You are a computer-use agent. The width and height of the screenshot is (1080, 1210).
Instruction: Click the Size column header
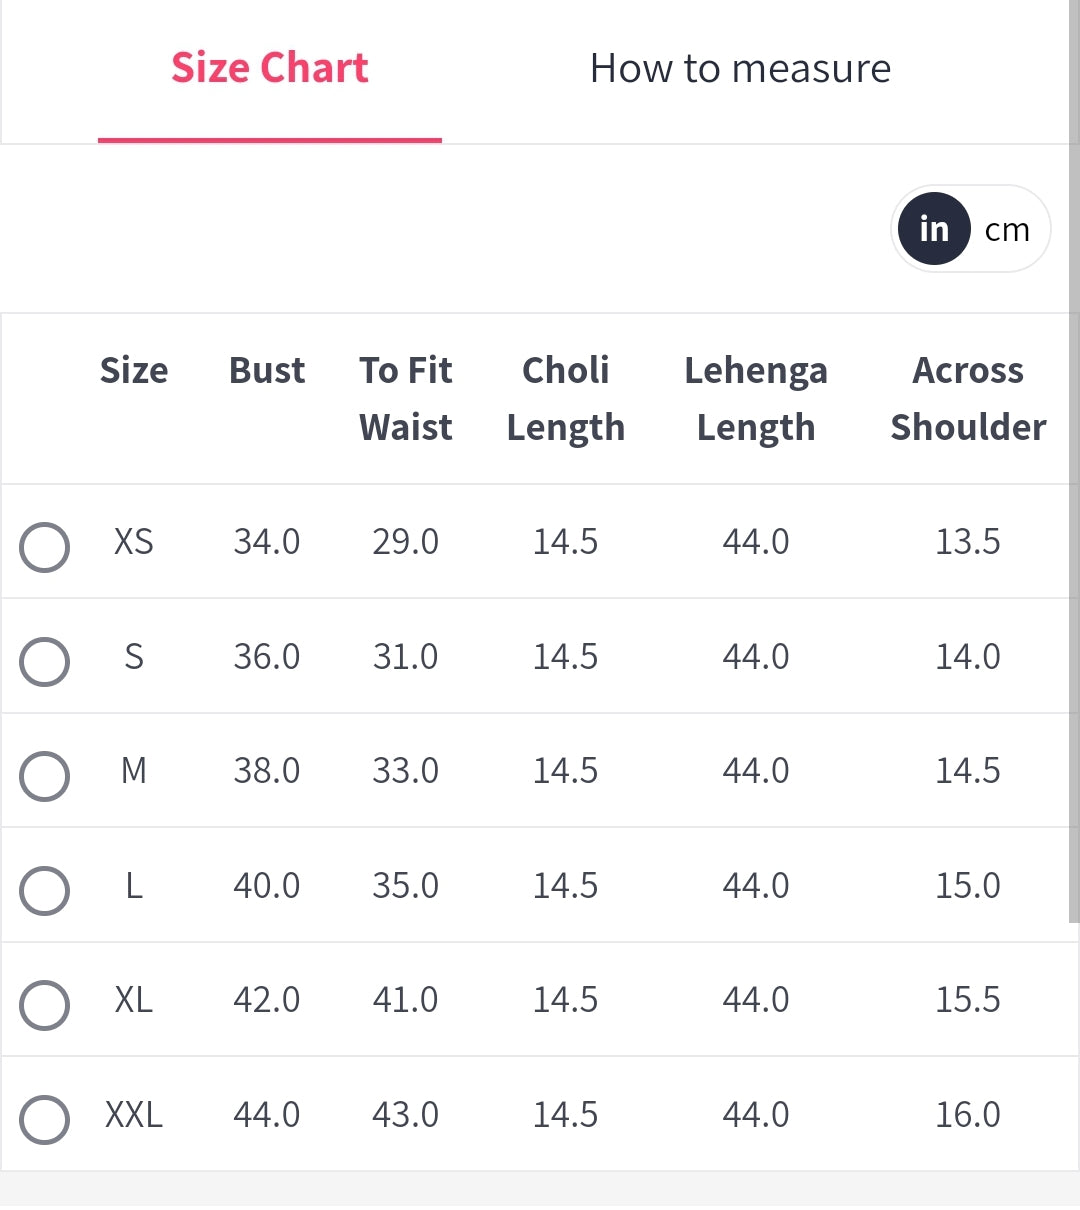tap(134, 370)
